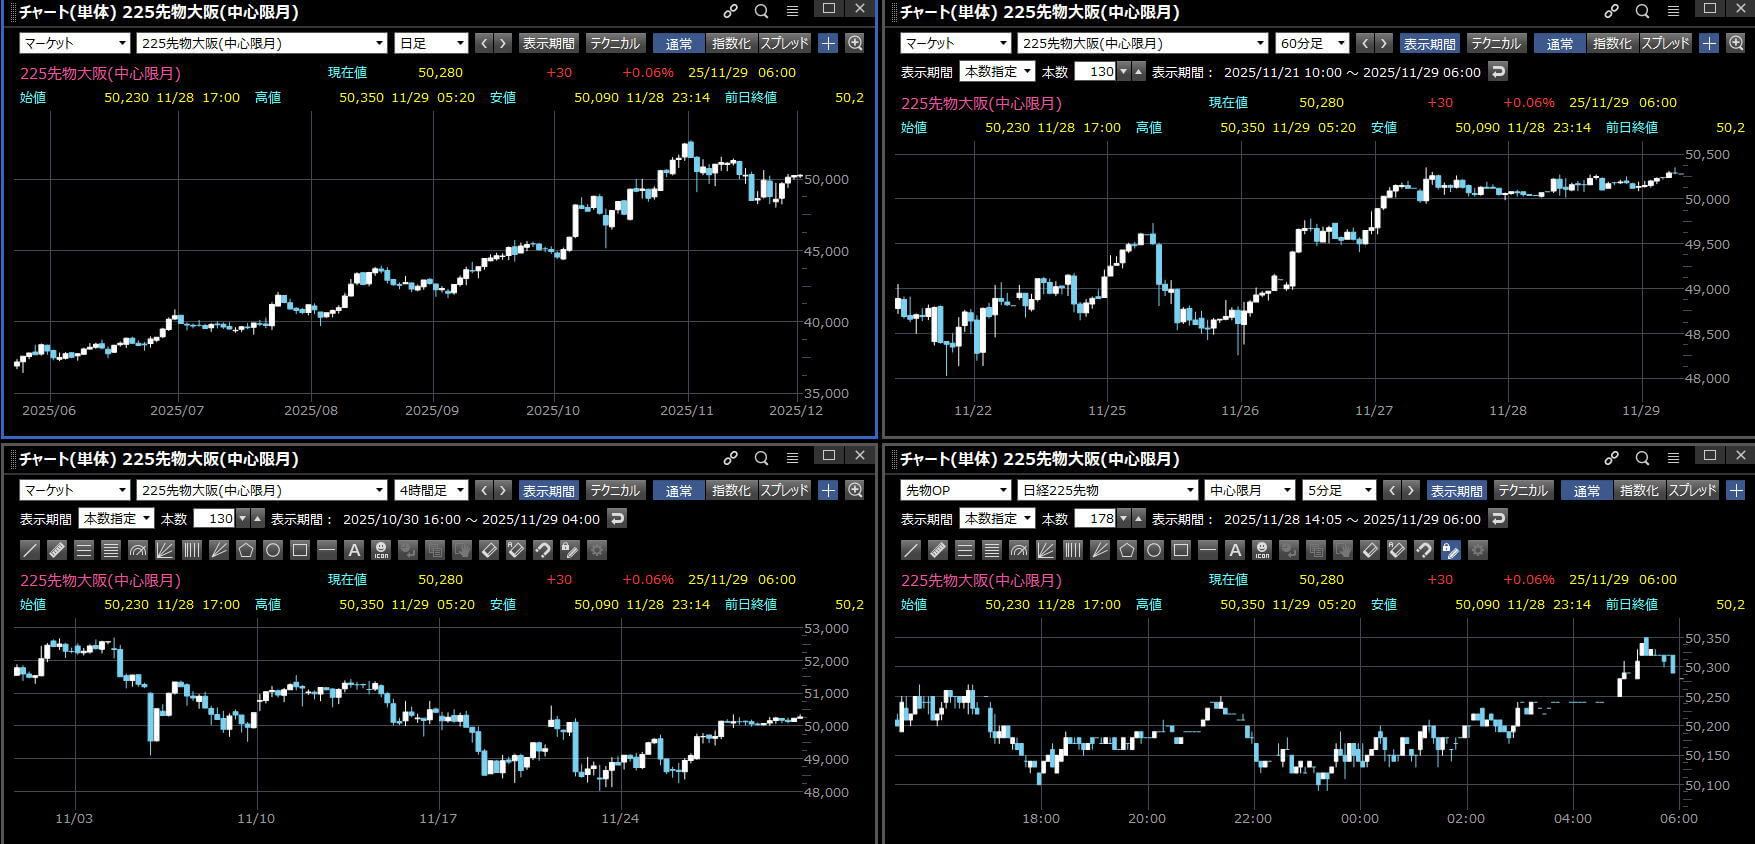The image size is (1755, 844).
Task: Click the link chain icon in 60-minute chart title bar
Action: (x=1611, y=12)
